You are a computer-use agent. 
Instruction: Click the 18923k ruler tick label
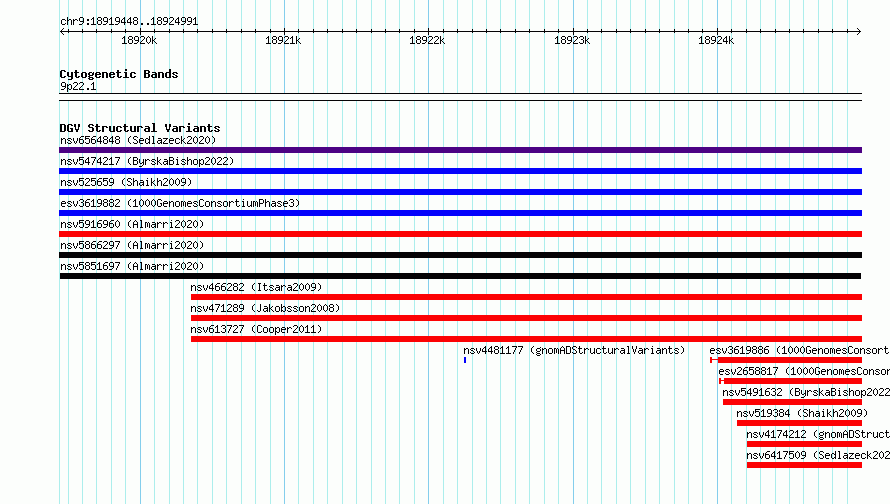pos(572,40)
